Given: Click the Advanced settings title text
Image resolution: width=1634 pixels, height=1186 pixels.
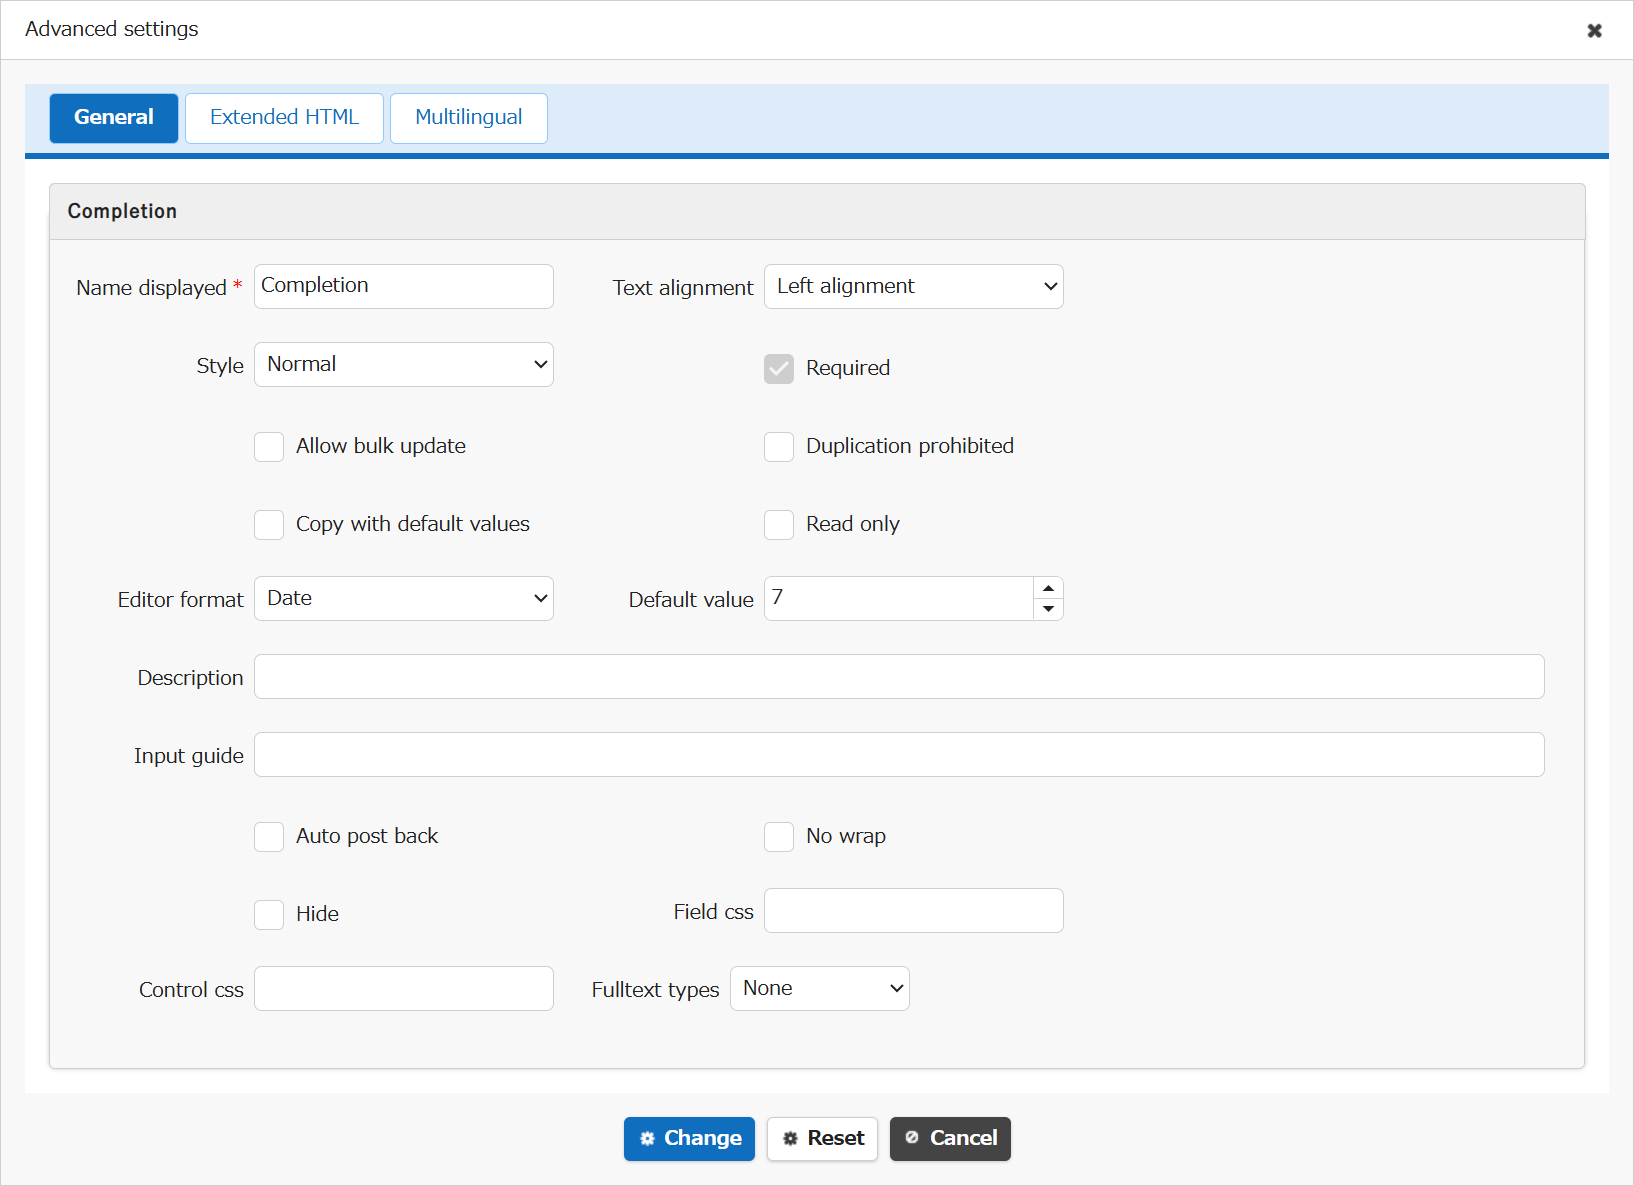Looking at the screenshot, I should [x=112, y=29].
